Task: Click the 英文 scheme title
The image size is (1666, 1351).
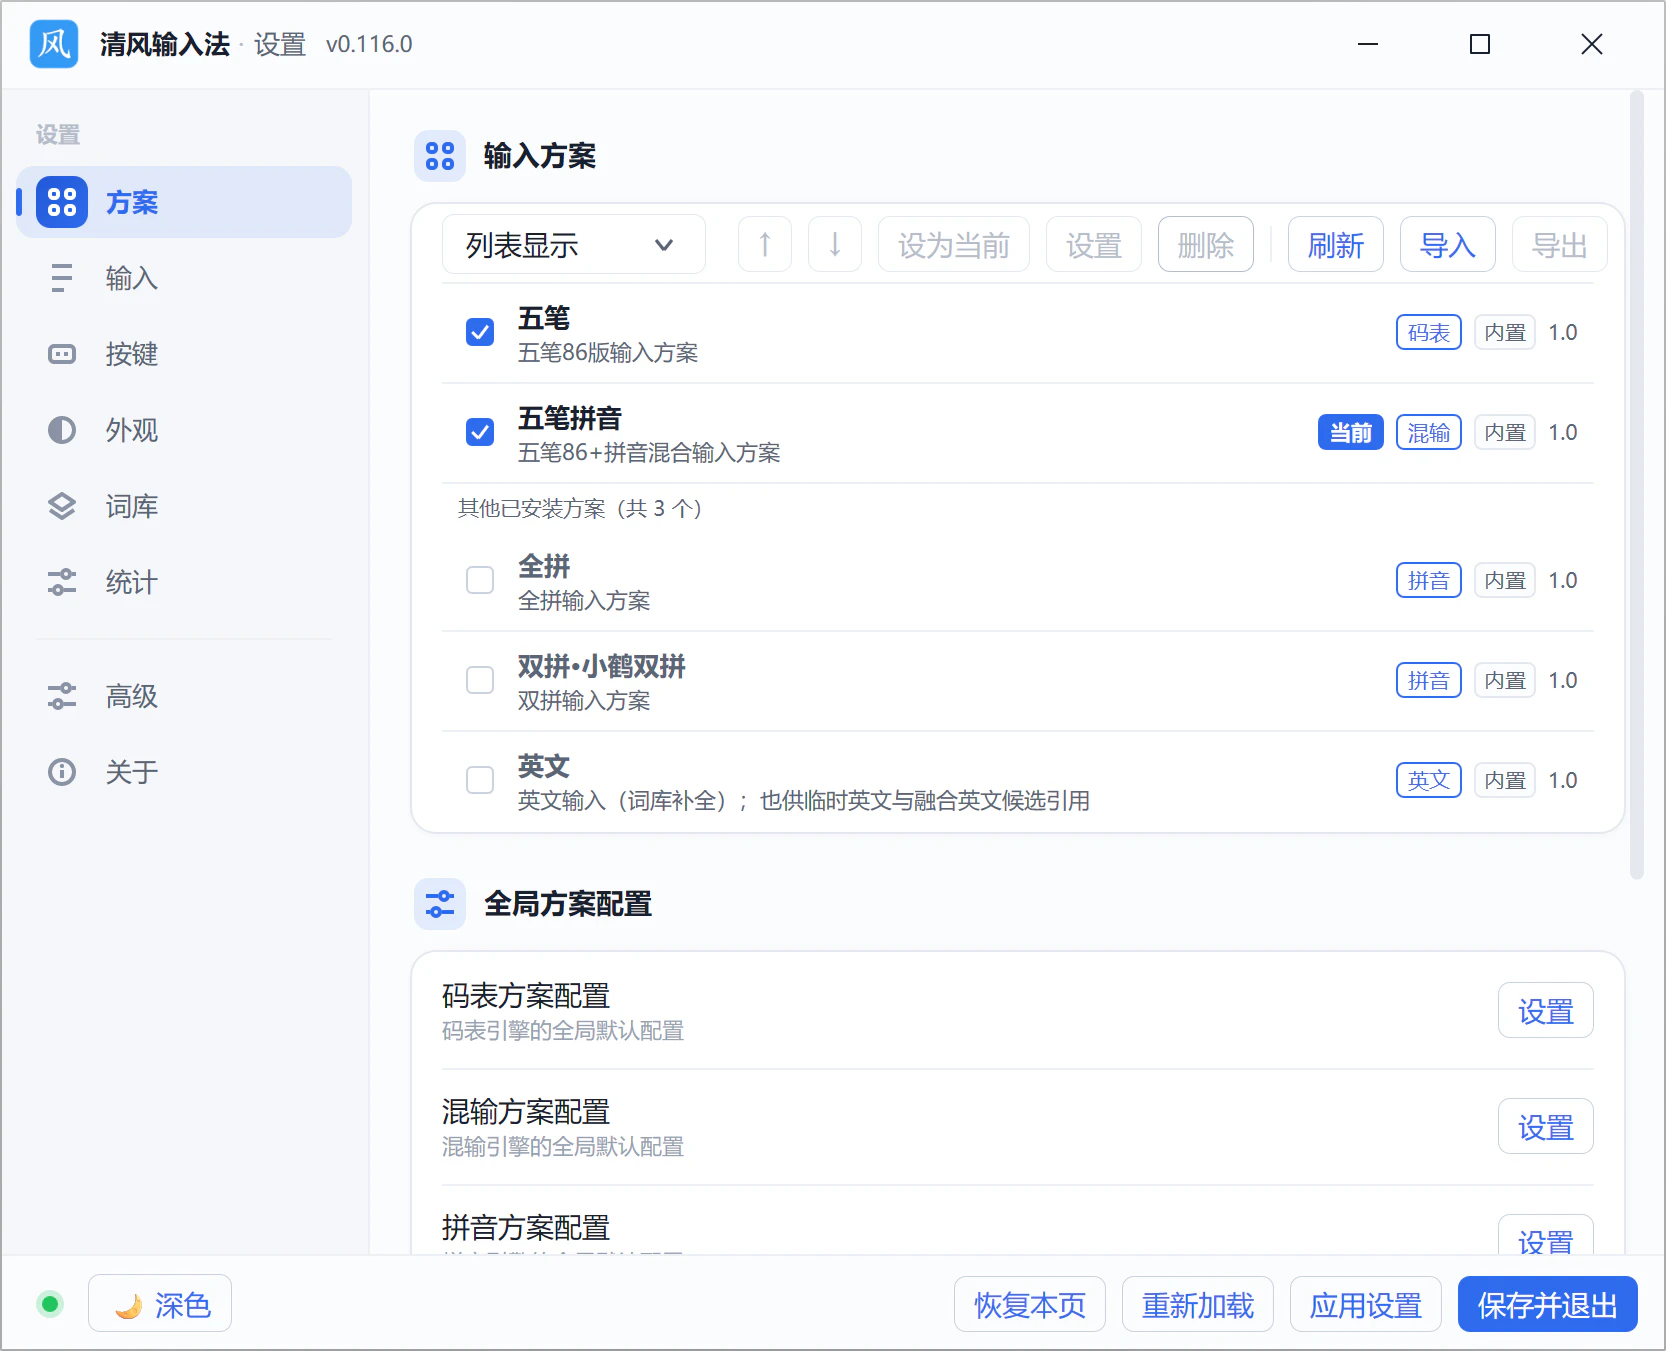Action: click(x=544, y=766)
